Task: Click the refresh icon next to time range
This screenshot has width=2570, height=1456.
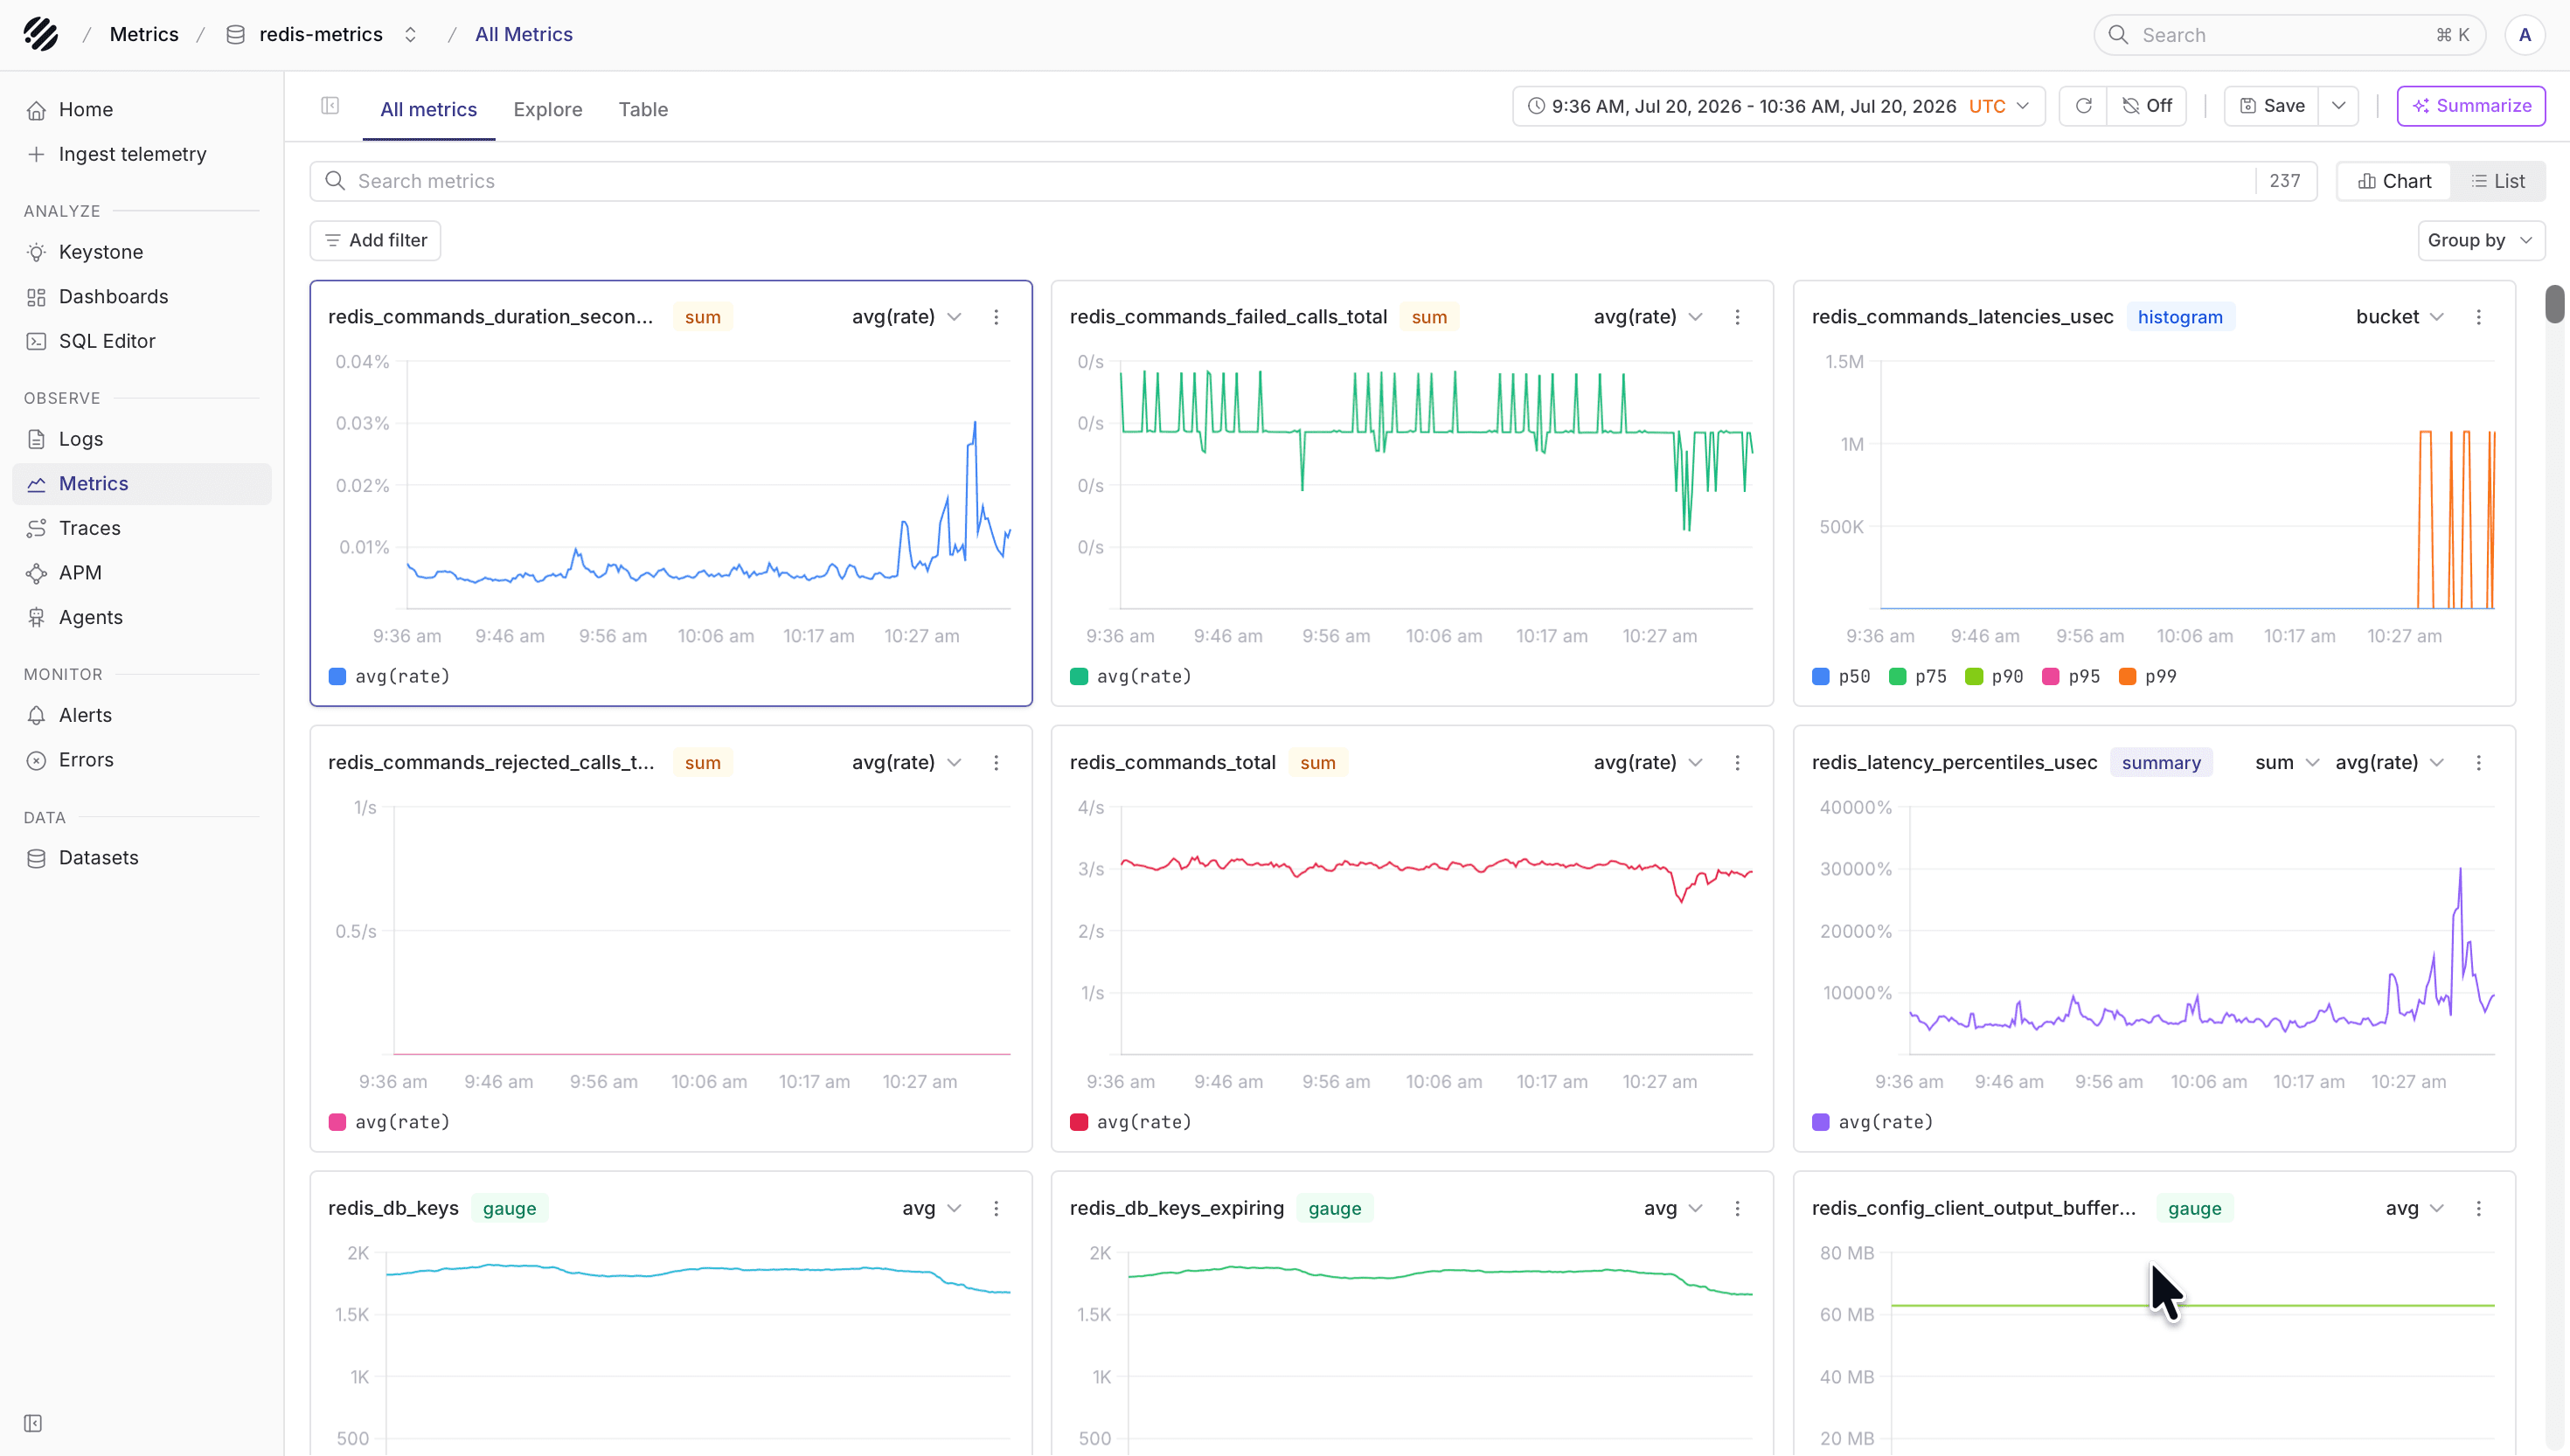Action: point(2083,106)
